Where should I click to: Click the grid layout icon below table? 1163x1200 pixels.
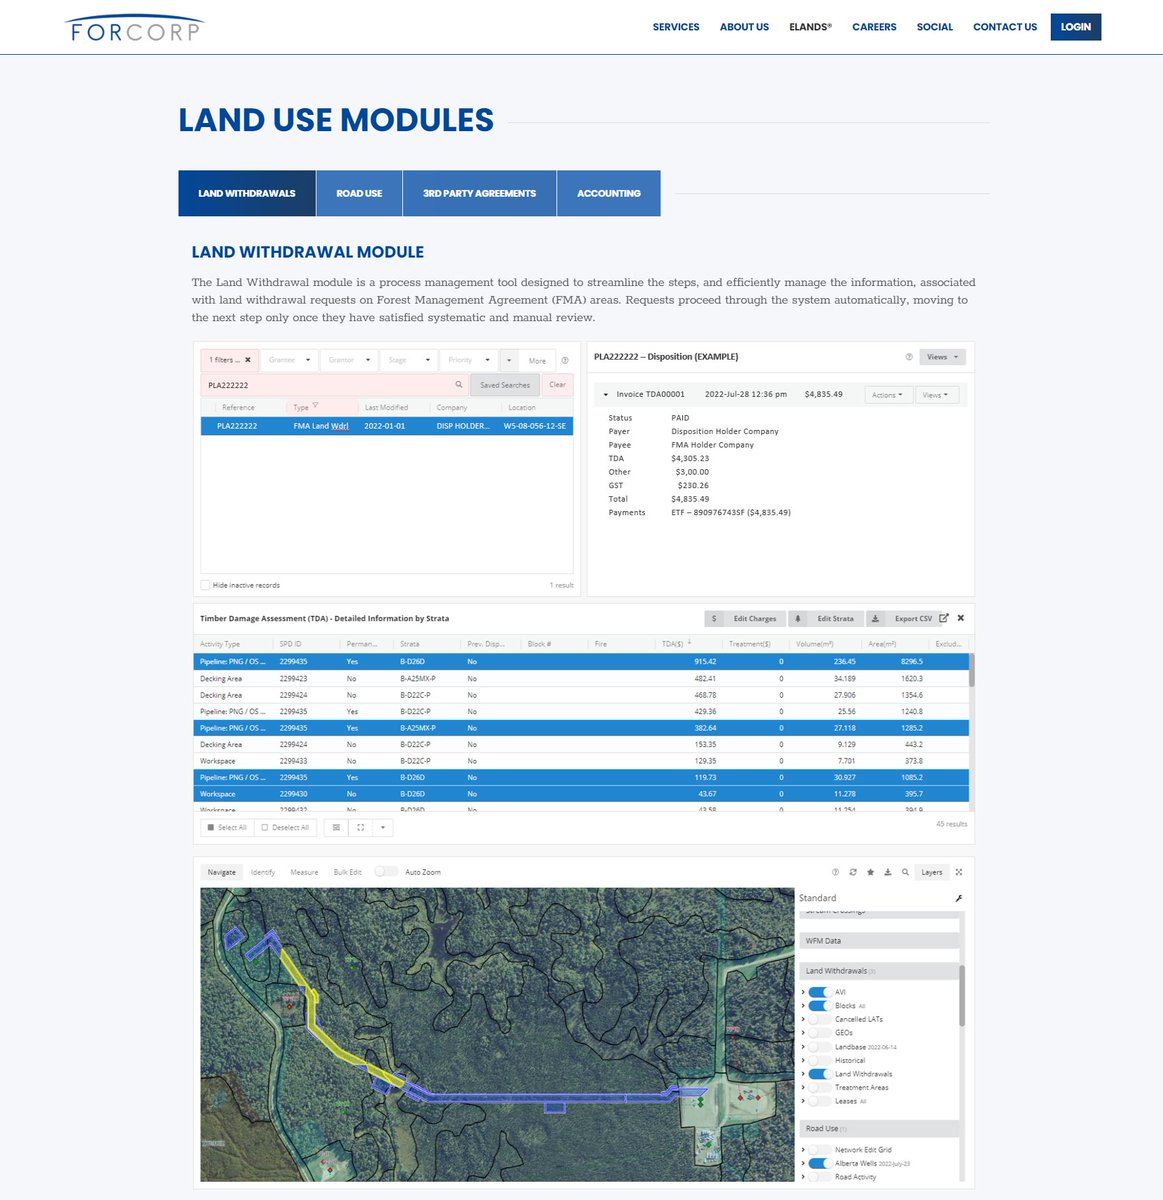pyautogui.click(x=336, y=828)
